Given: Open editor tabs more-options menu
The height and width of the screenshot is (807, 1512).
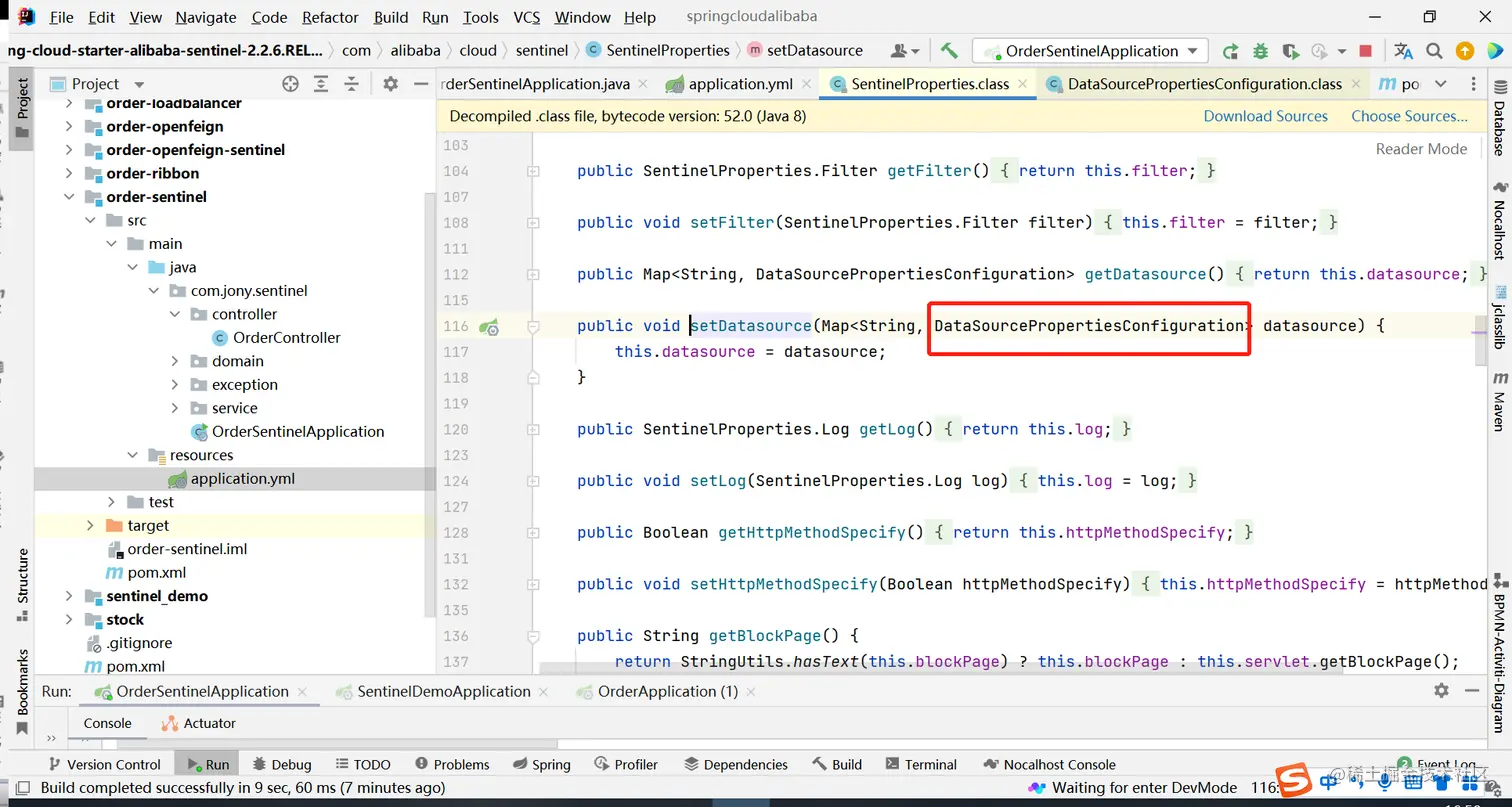Looking at the screenshot, I should (1472, 84).
